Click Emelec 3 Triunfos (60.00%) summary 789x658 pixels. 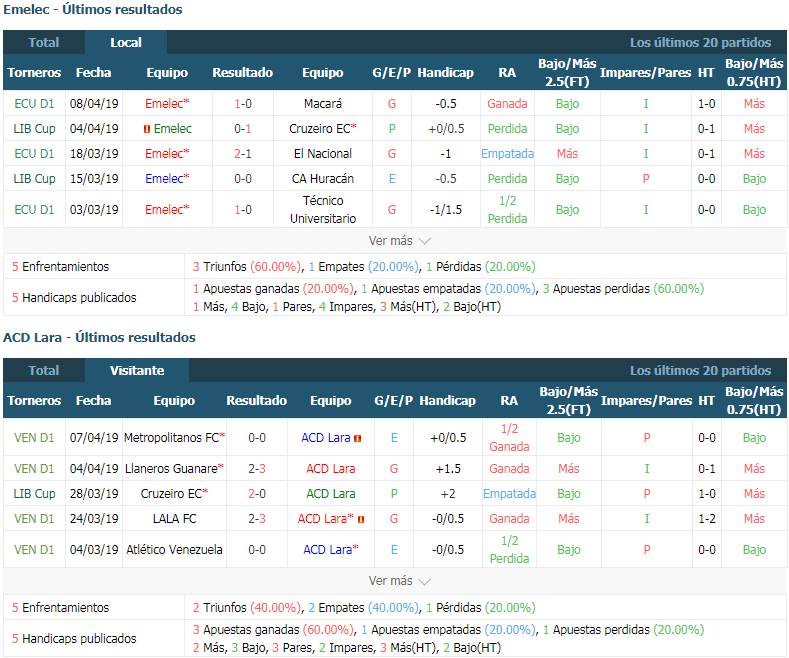[x=247, y=267]
